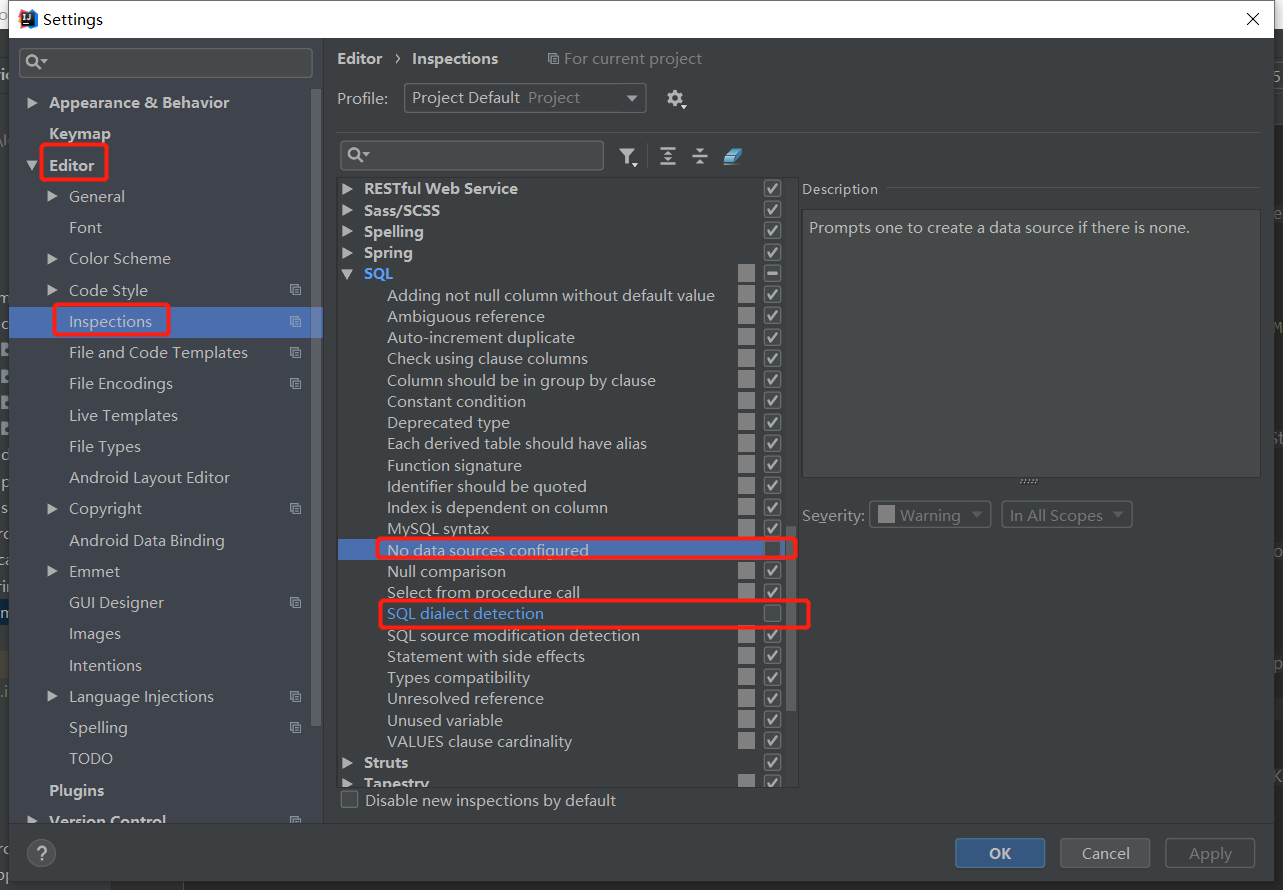Click the project-level icon beside GUI Designer

click(x=295, y=602)
